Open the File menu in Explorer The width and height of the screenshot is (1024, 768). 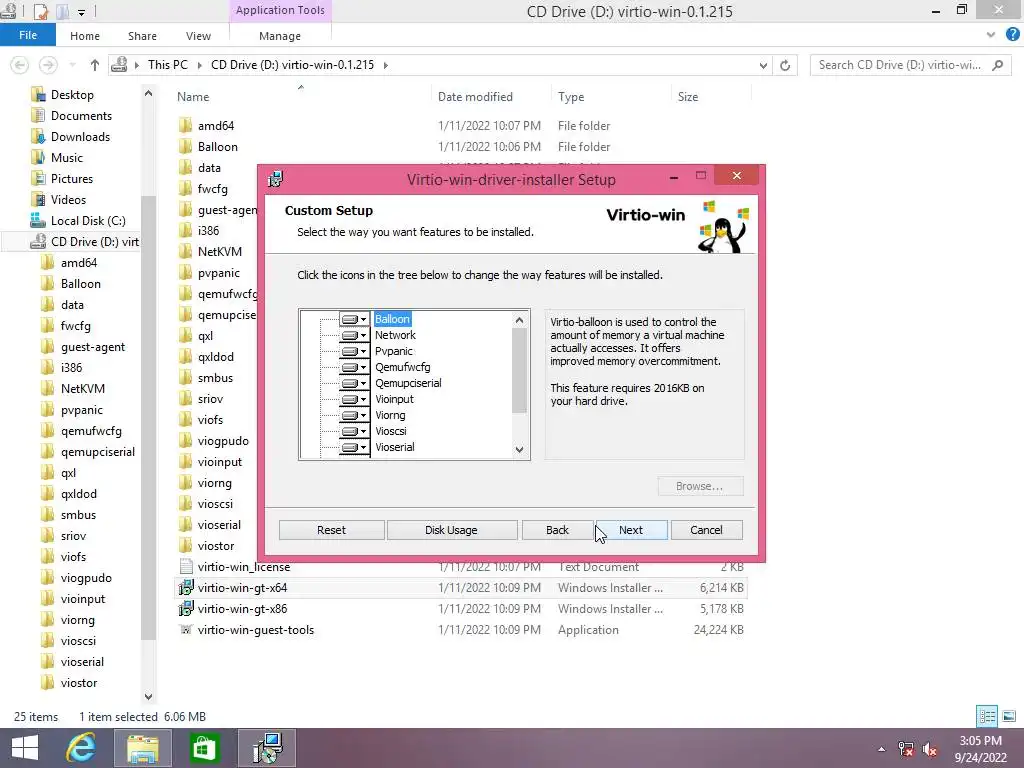click(x=28, y=35)
